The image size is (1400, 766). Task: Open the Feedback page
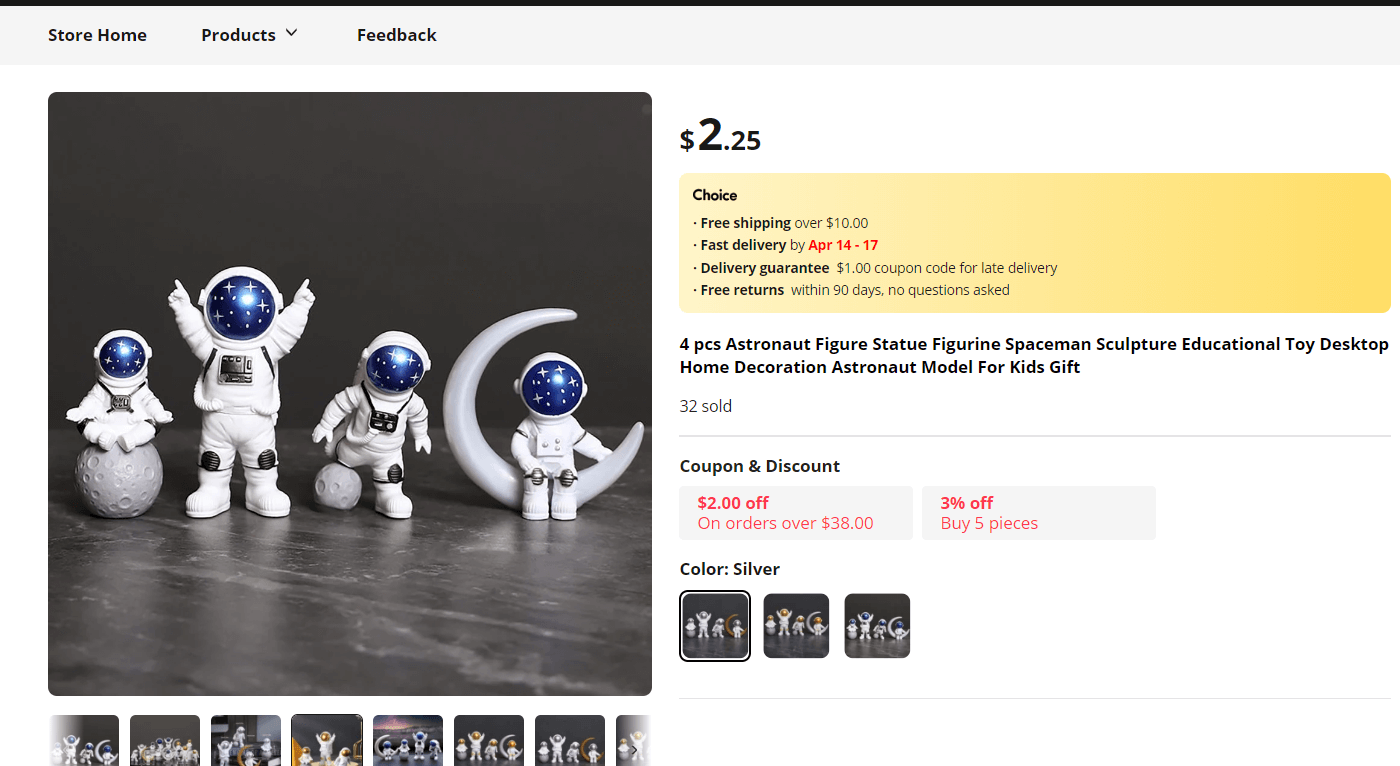[396, 34]
